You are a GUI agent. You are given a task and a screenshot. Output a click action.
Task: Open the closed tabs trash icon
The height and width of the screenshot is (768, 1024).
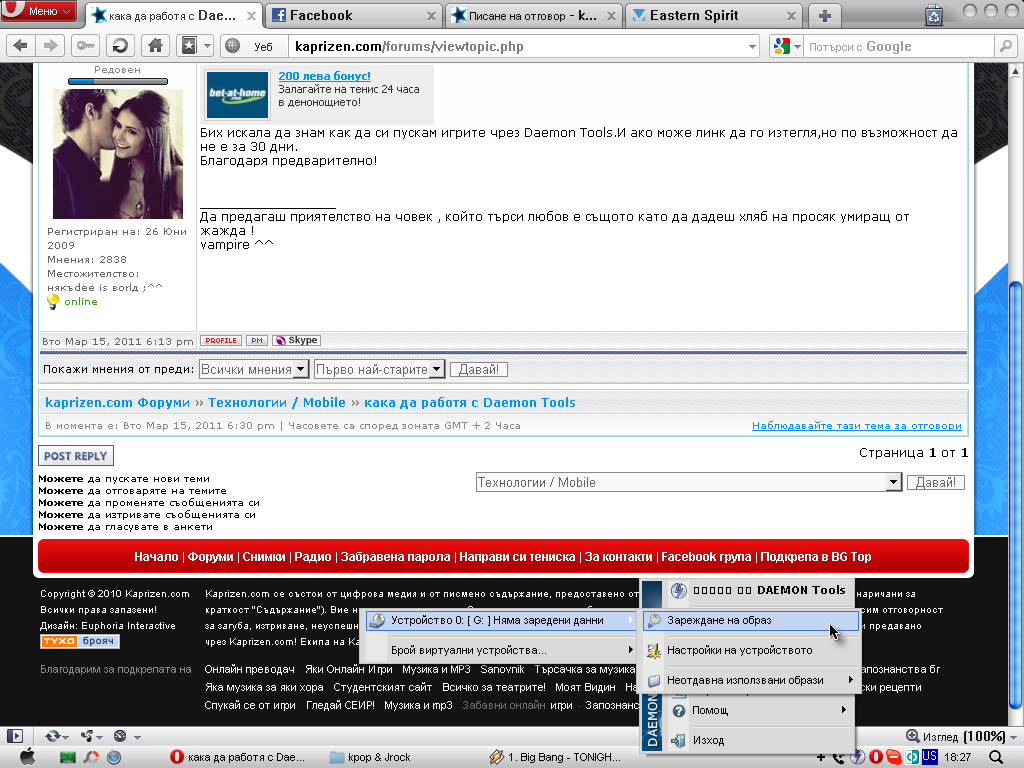(934, 16)
